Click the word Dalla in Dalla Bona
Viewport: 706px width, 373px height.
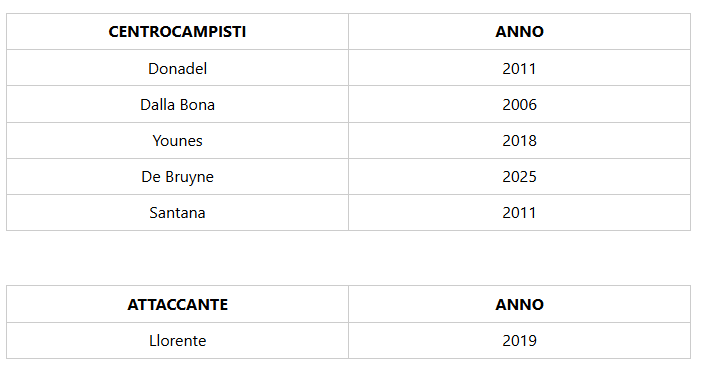pos(157,105)
